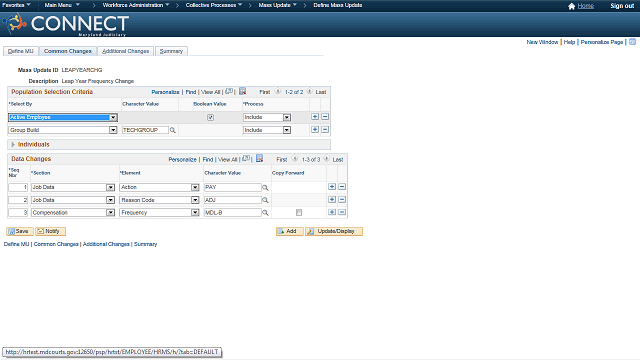Viewport: 640px width, 360px height.
Task: Delete the Reason Code data change row
Action: pyautogui.click(x=342, y=200)
